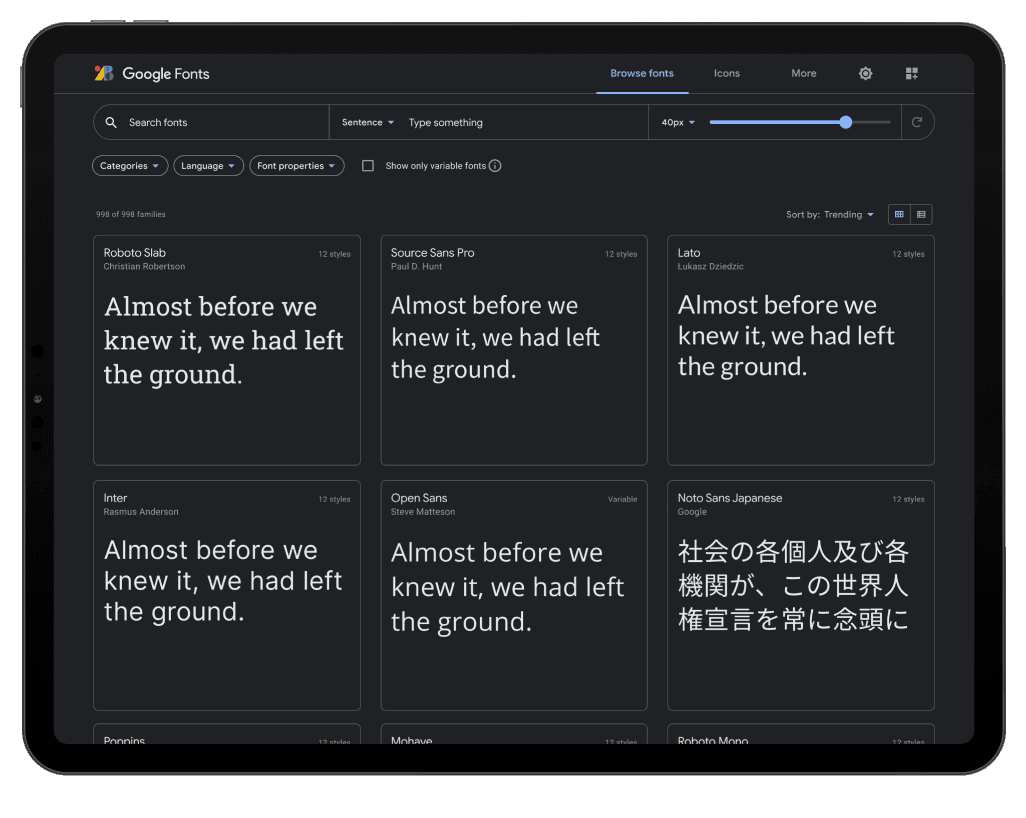Click variable fonts info icon
This screenshot has width=1026, height=818.
(495, 166)
